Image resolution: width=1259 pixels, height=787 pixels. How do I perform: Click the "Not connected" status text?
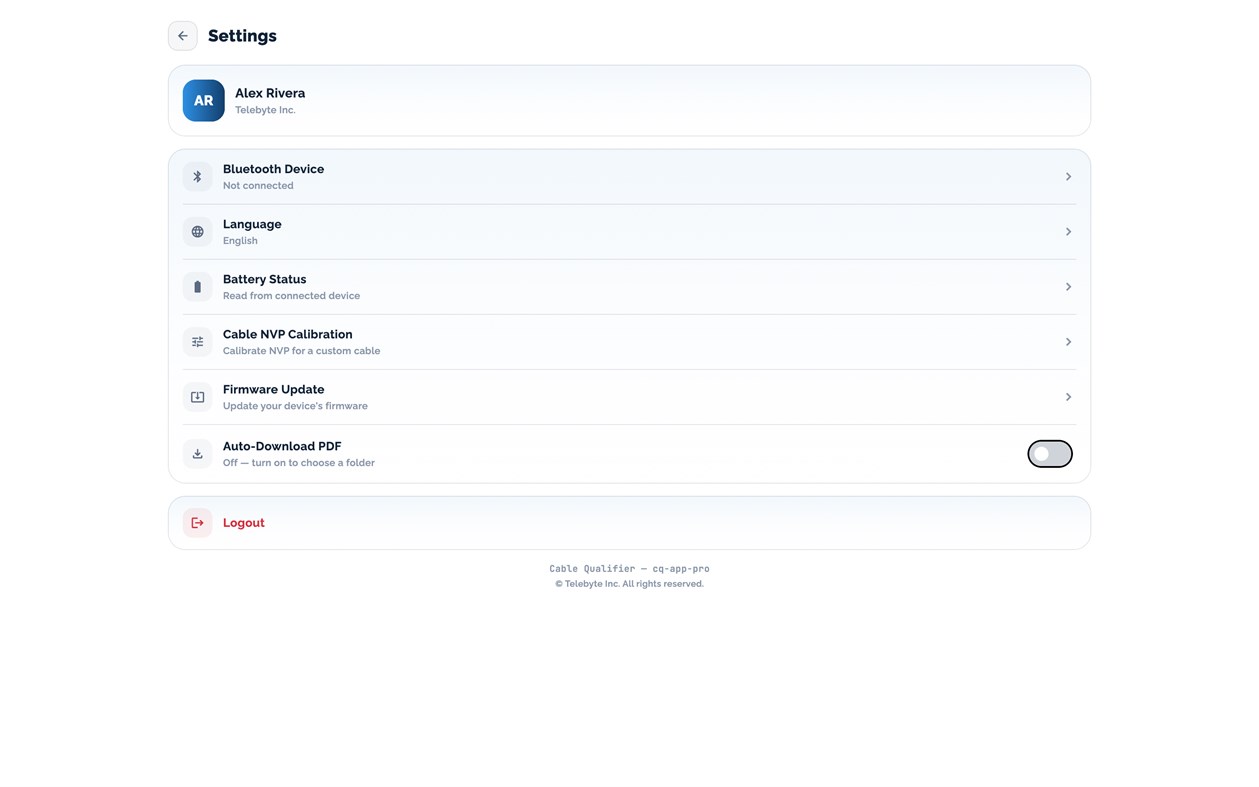[x=258, y=186]
